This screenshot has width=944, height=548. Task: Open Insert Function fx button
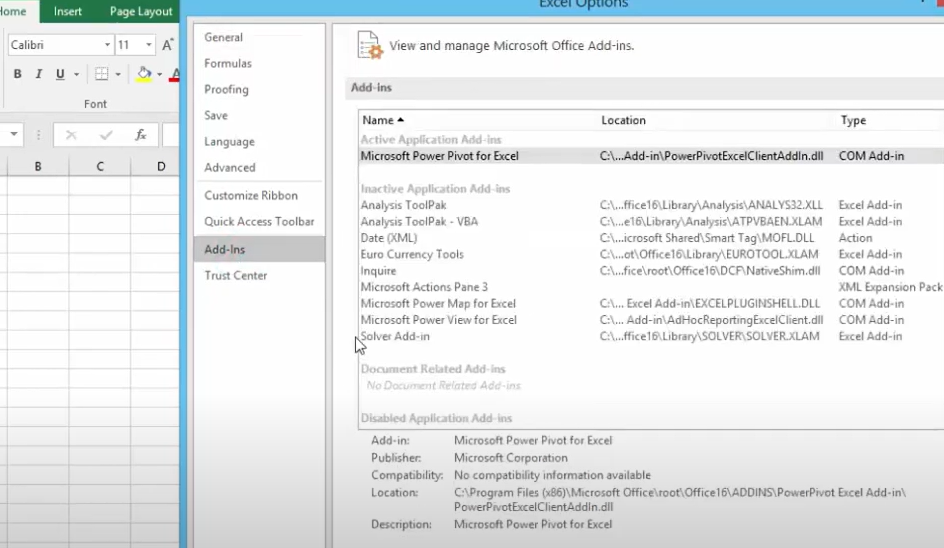point(140,135)
